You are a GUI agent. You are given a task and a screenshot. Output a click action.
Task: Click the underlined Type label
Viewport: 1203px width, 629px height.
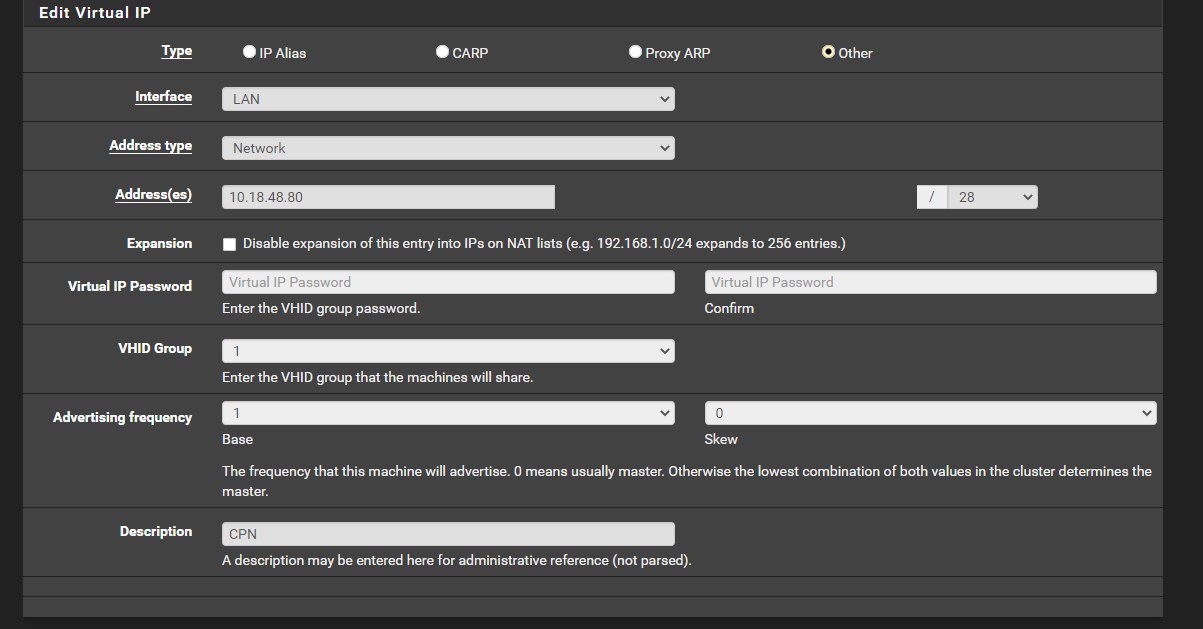tap(177, 50)
